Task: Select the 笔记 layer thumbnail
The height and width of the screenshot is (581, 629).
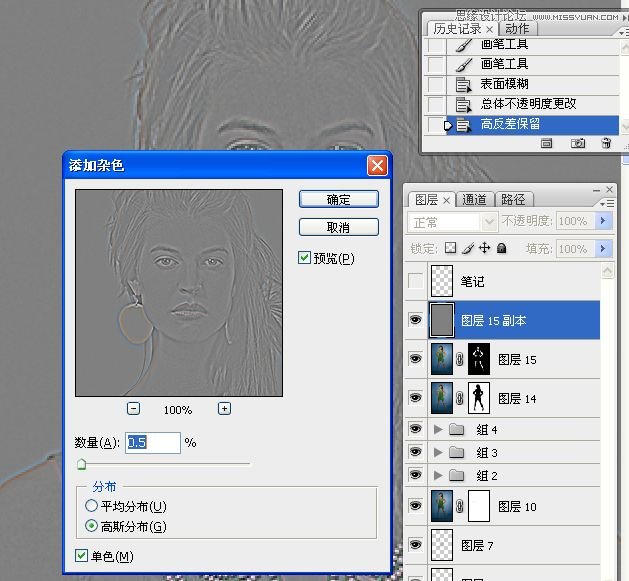Action: coord(442,281)
